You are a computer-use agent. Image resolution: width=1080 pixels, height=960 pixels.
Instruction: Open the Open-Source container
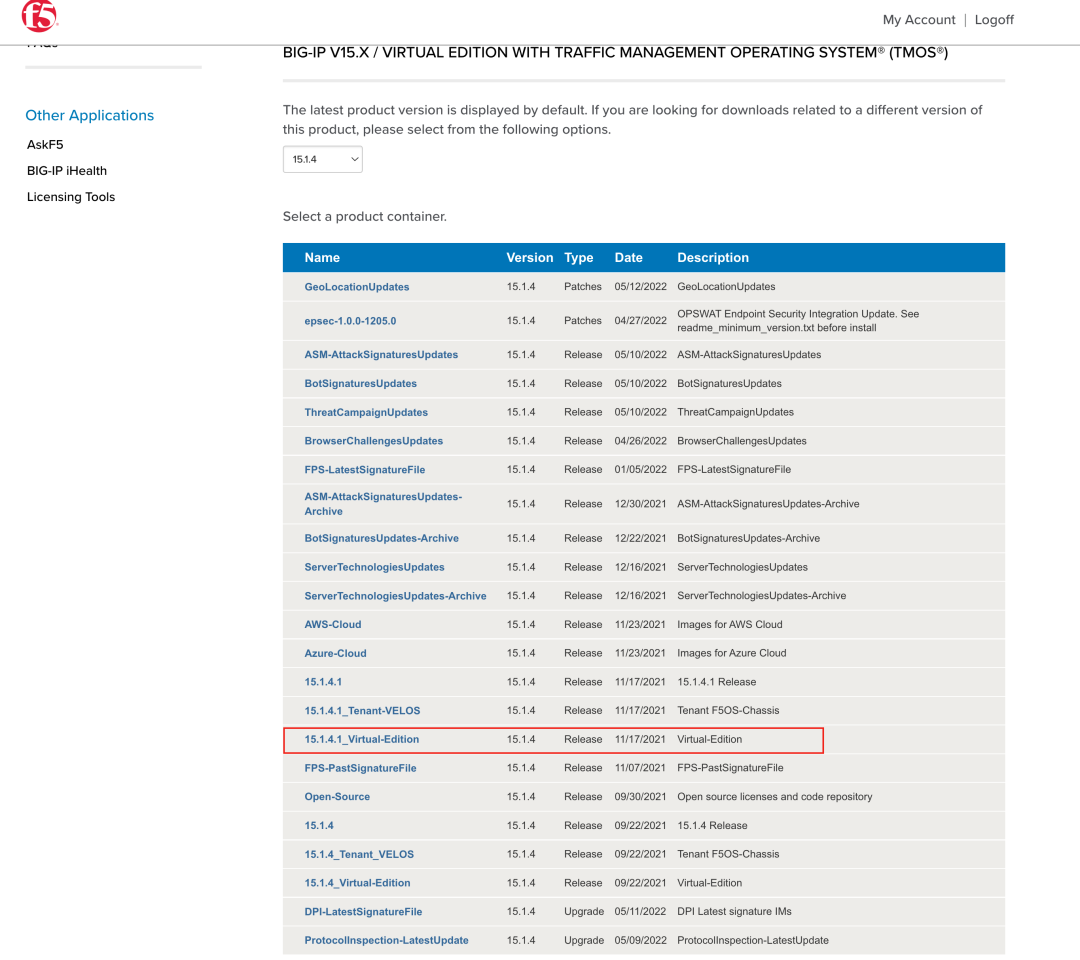[x=337, y=797]
